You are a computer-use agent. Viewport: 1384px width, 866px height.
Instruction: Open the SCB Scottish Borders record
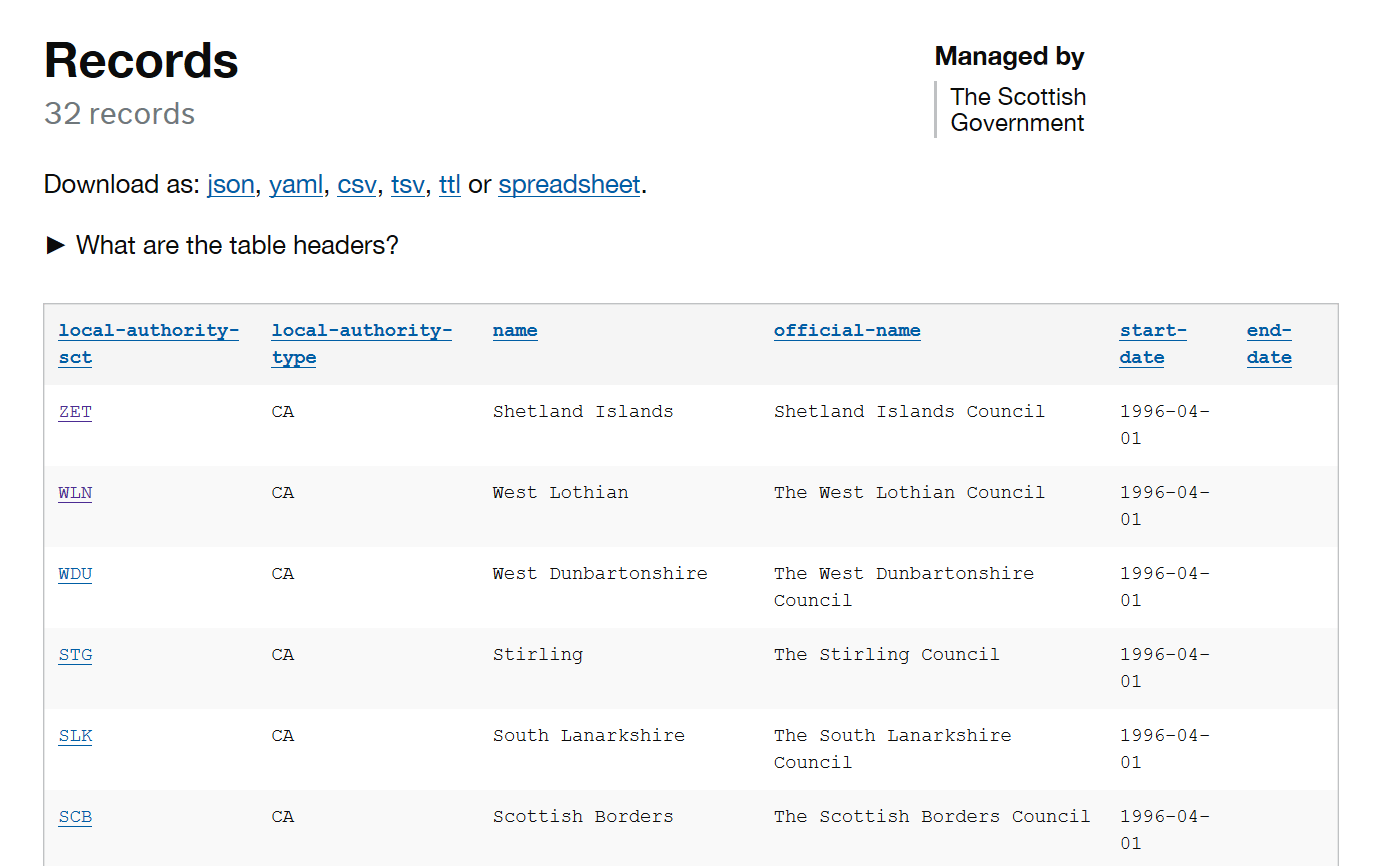coord(75,817)
